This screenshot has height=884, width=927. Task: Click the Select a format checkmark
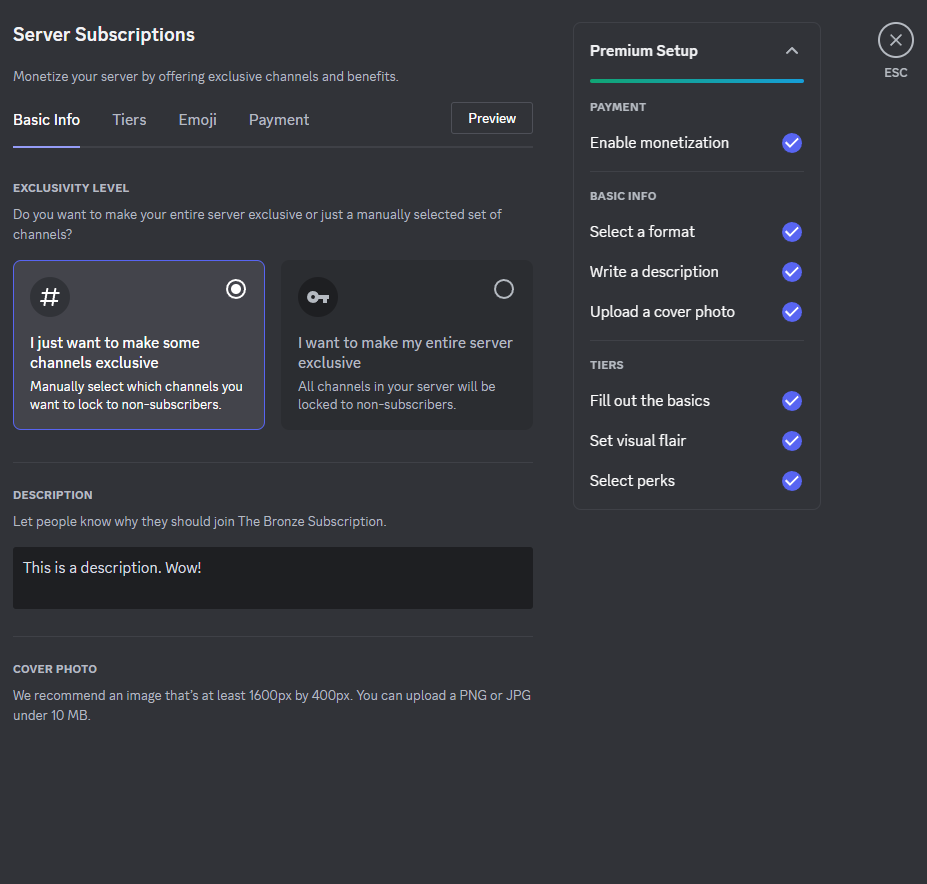coord(792,232)
